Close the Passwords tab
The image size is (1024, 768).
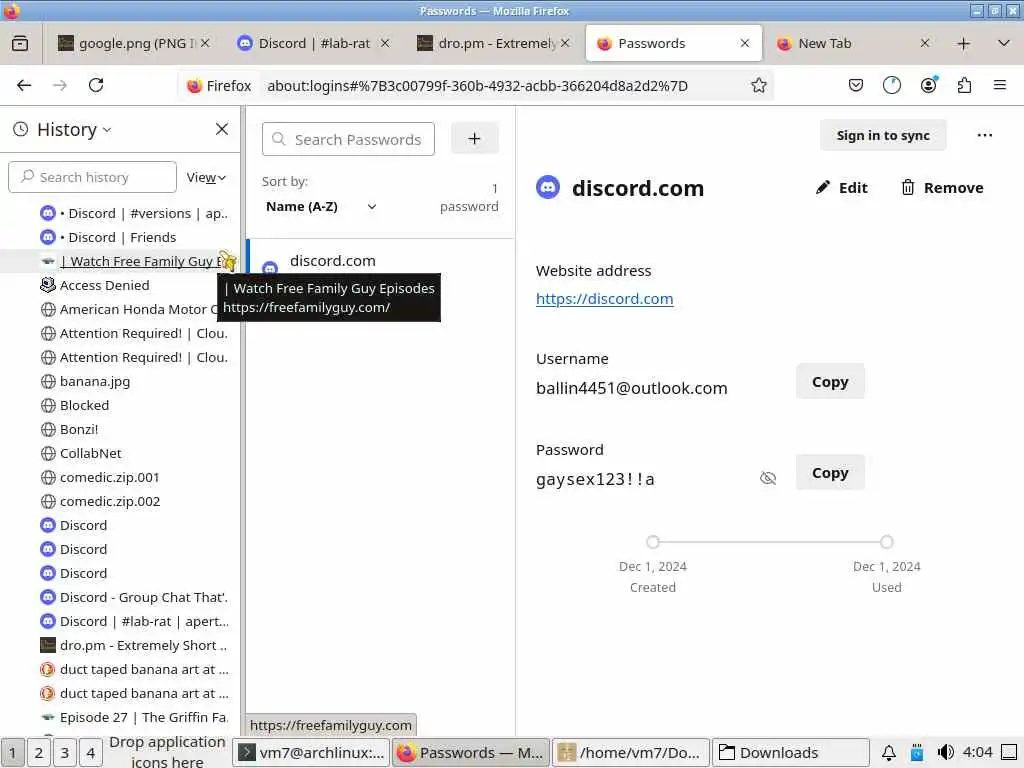[x=744, y=44]
